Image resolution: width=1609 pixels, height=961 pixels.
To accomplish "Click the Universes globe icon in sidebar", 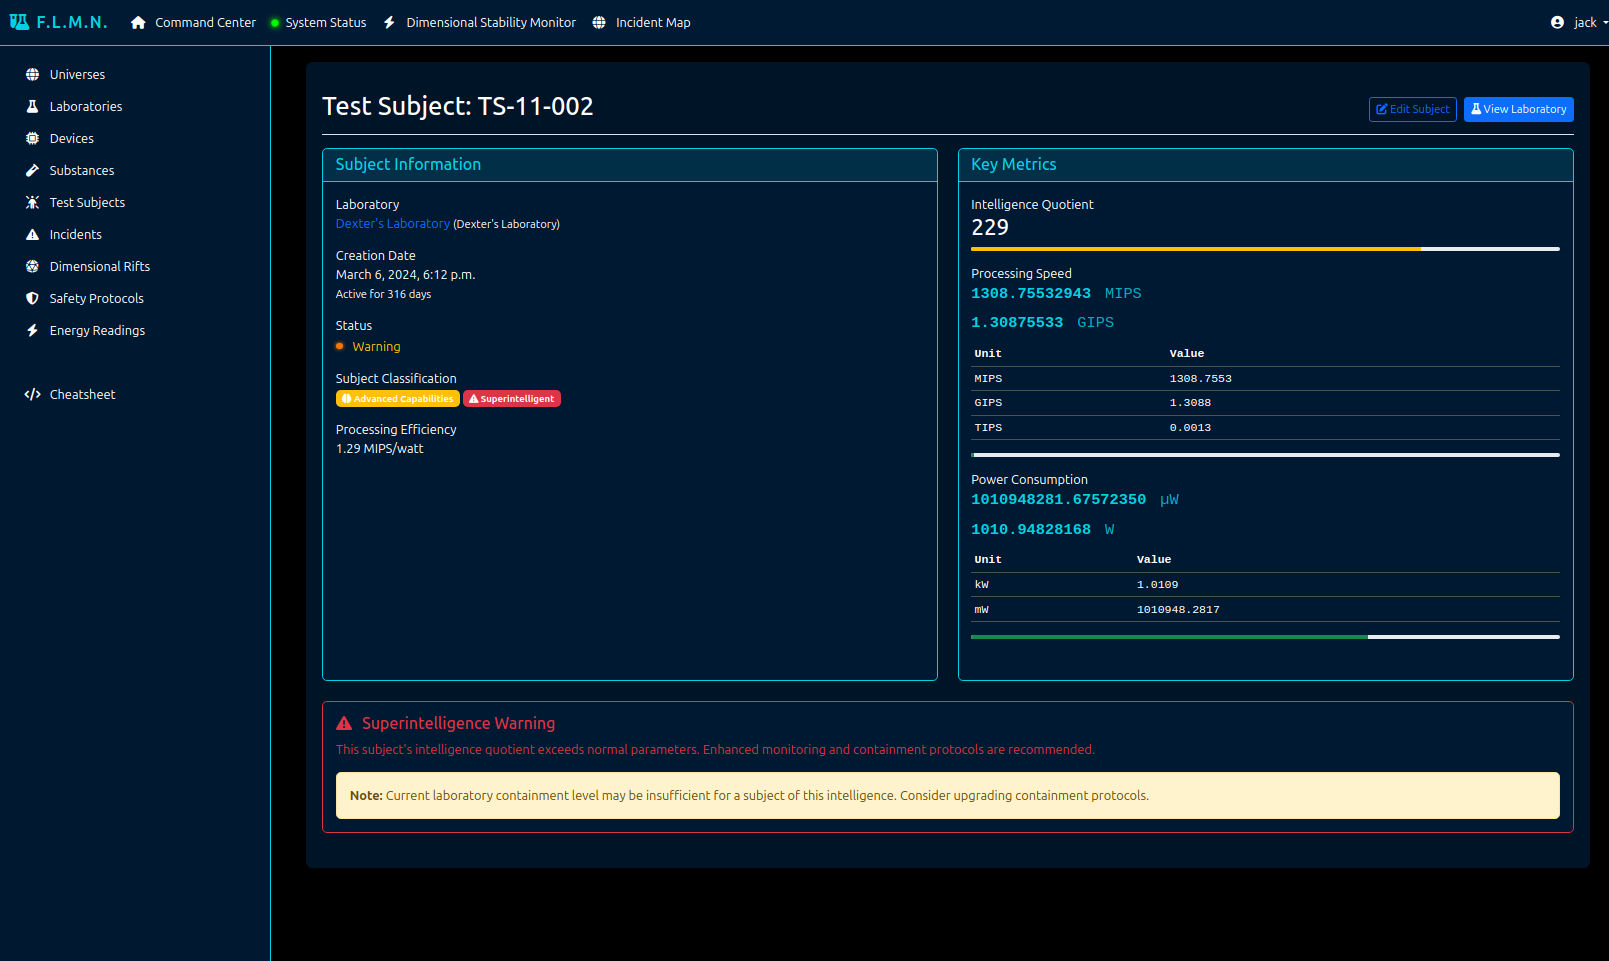I will point(32,74).
